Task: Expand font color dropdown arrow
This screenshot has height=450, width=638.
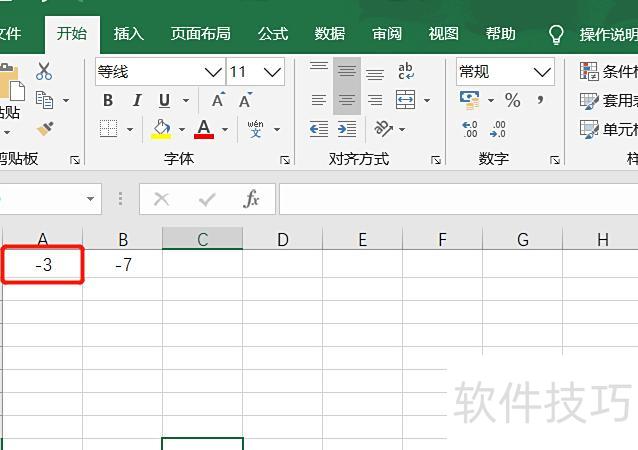Action: point(225,129)
